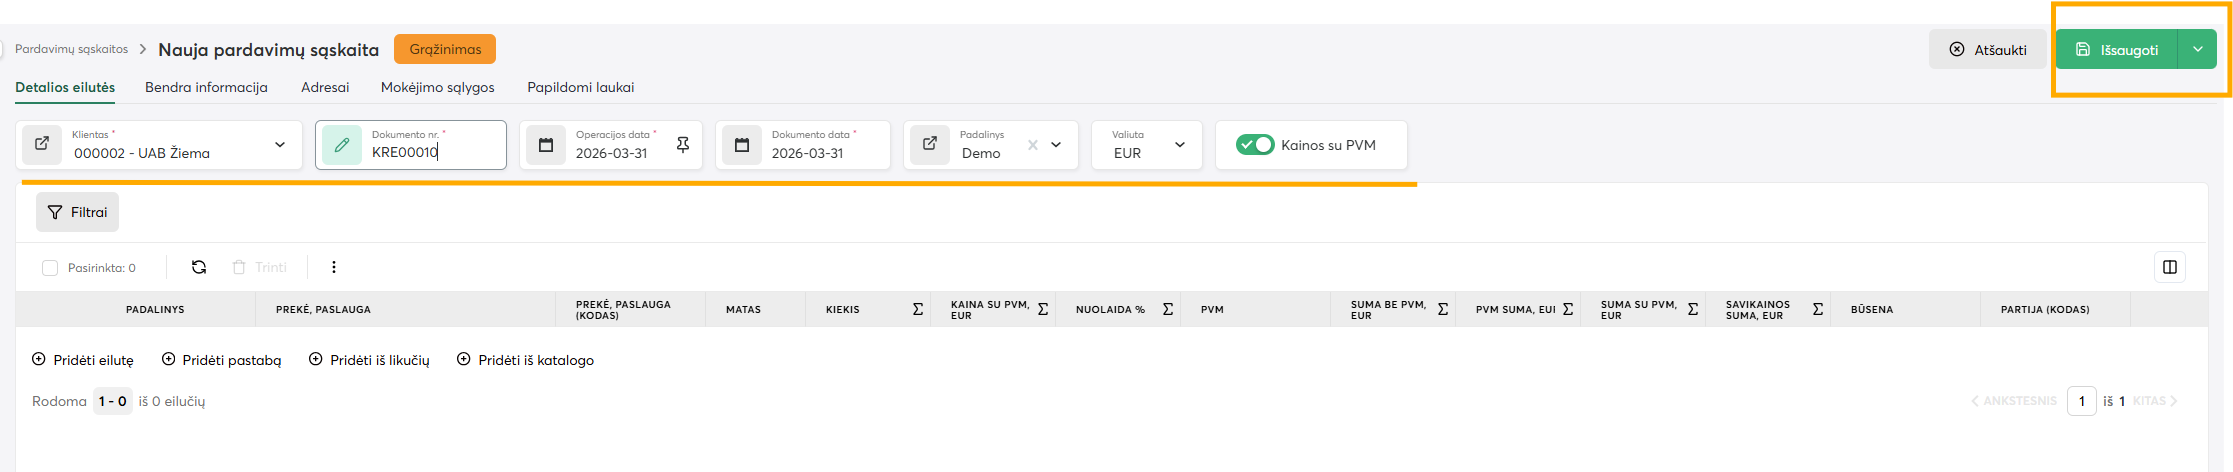Expand the Valiuta currency dropdown
The width and height of the screenshot is (2233, 472).
tap(1180, 145)
